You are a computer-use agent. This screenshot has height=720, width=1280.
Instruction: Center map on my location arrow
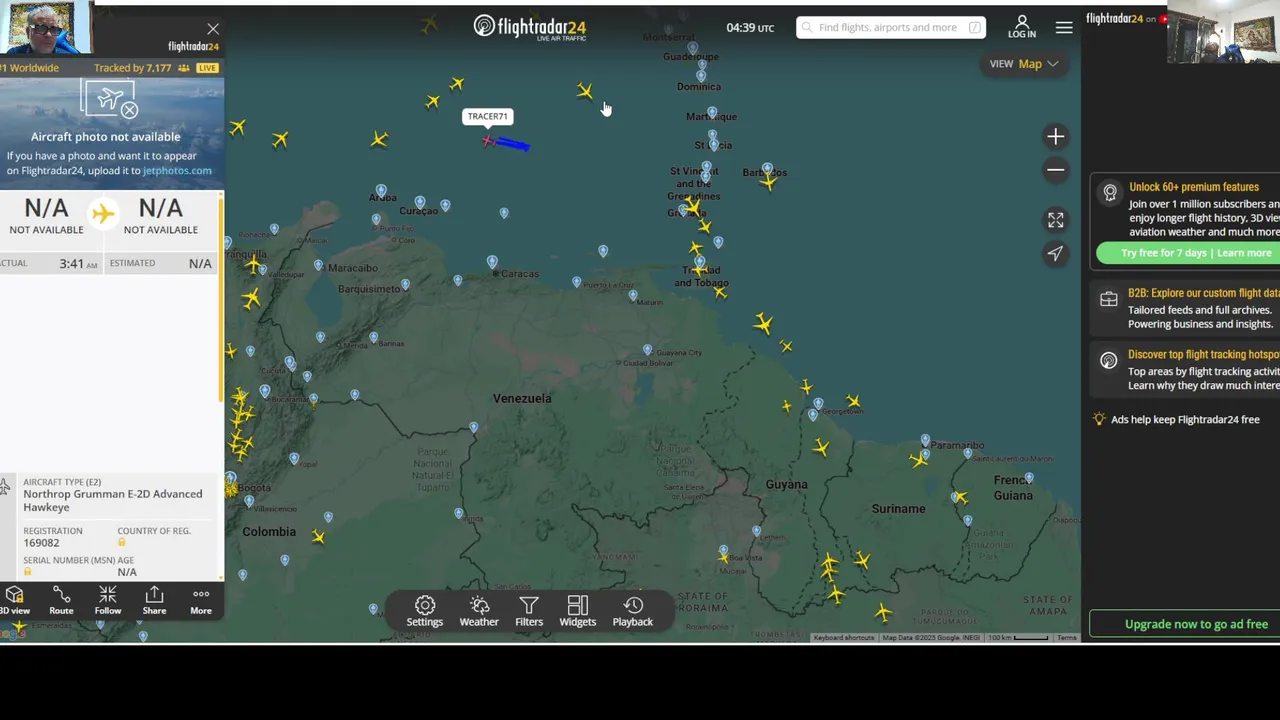click(x=1055, y=254)
